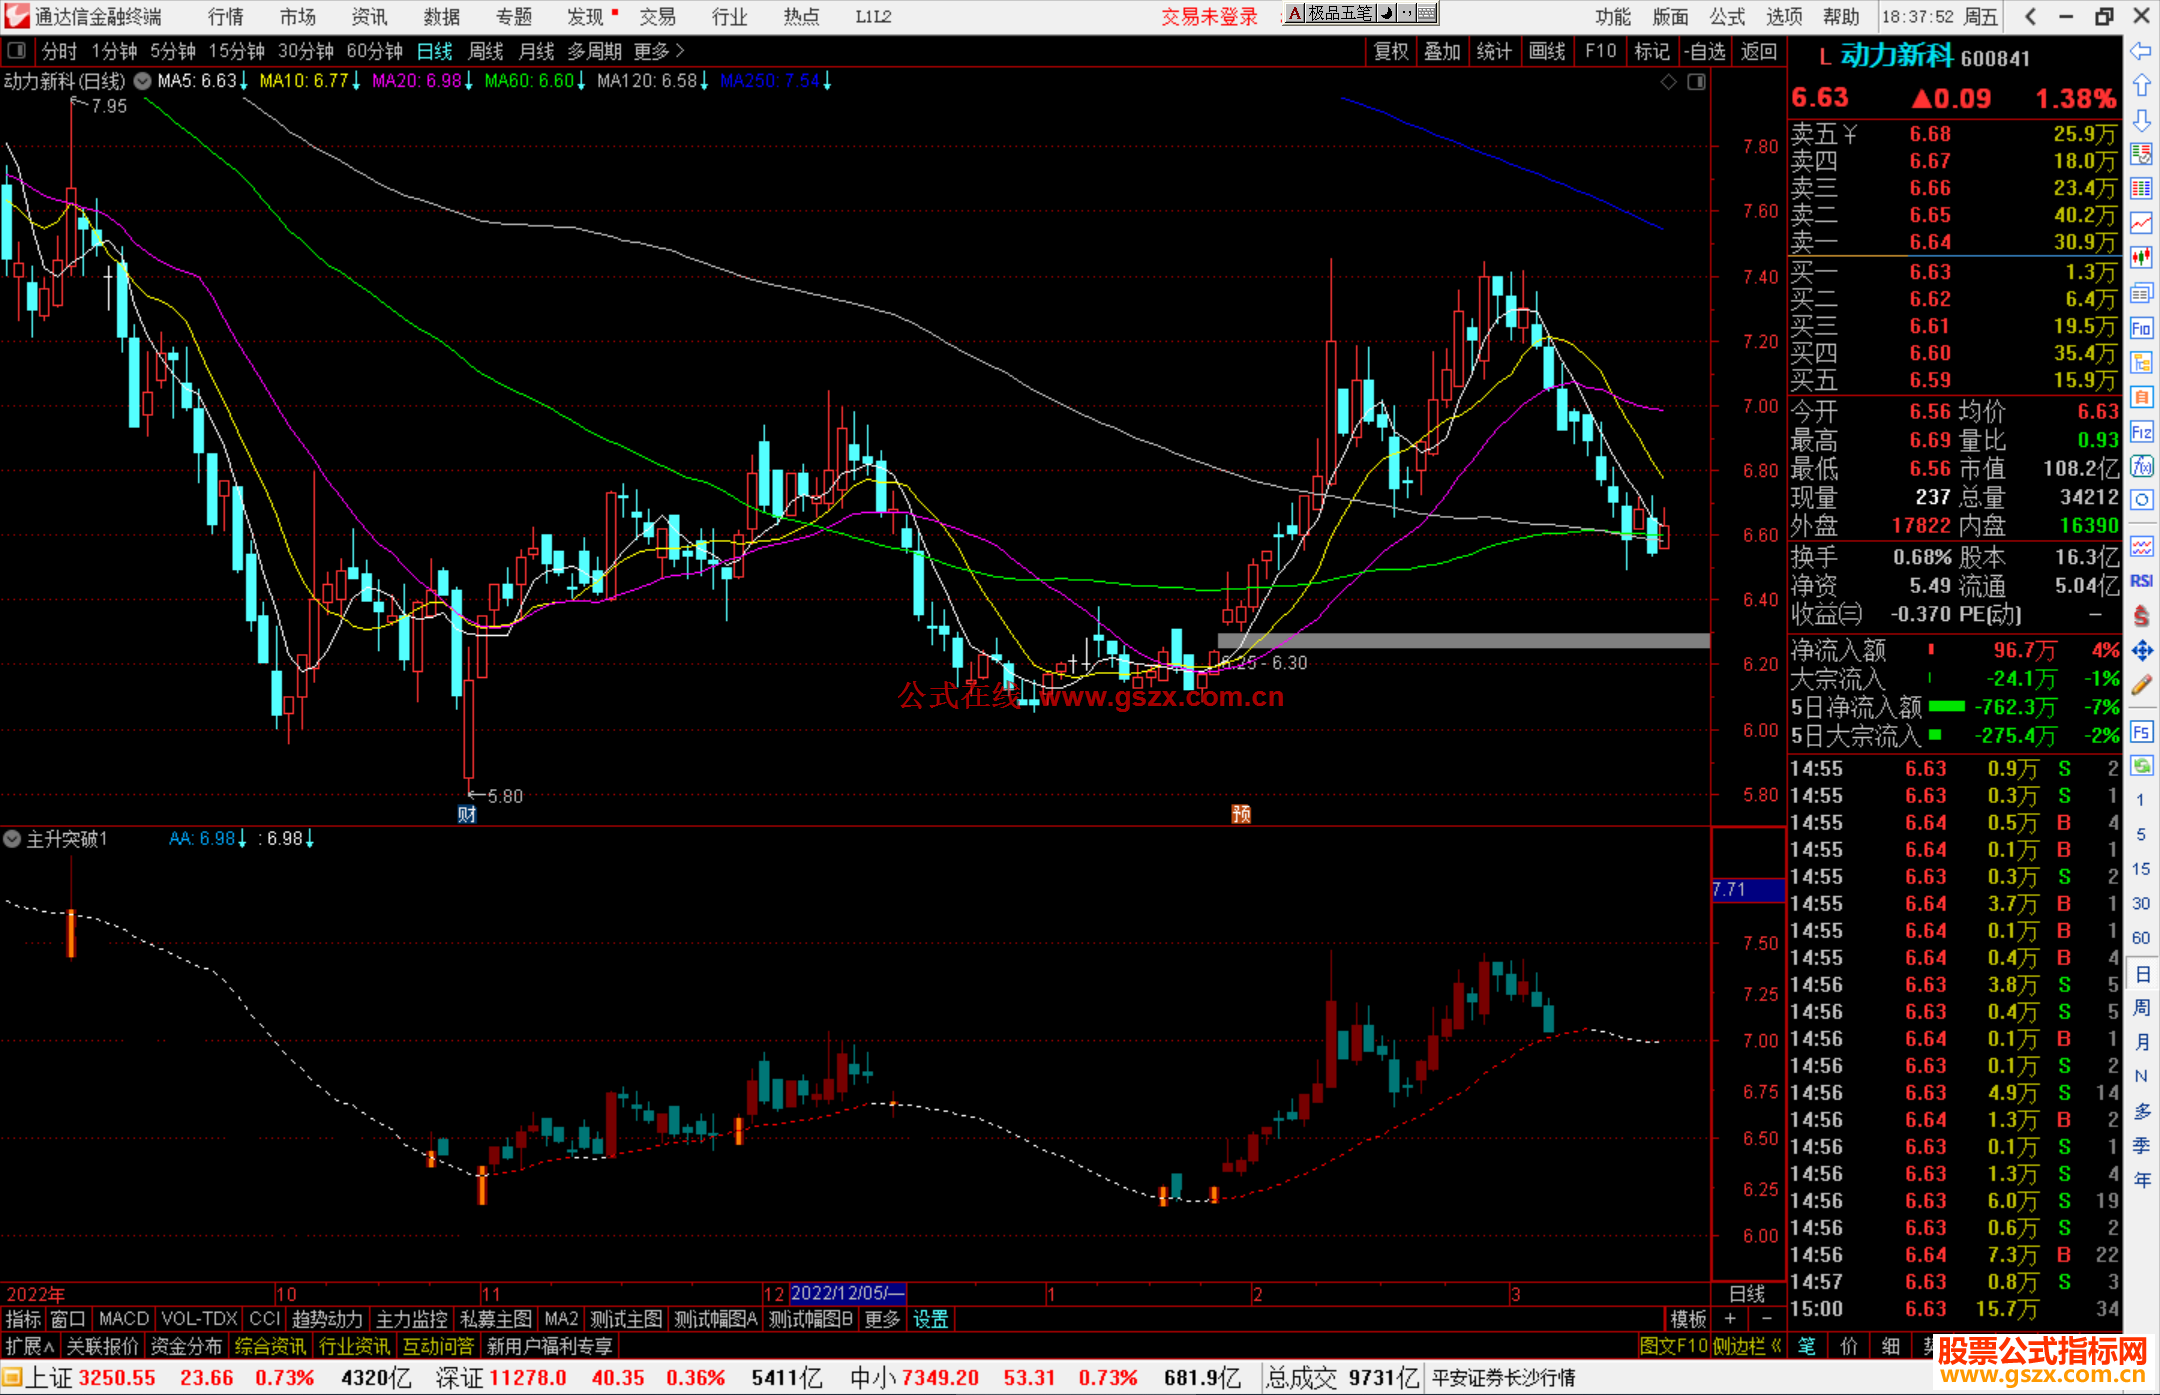Select the pencil drawing tool icon

(x=2141, y=685)
